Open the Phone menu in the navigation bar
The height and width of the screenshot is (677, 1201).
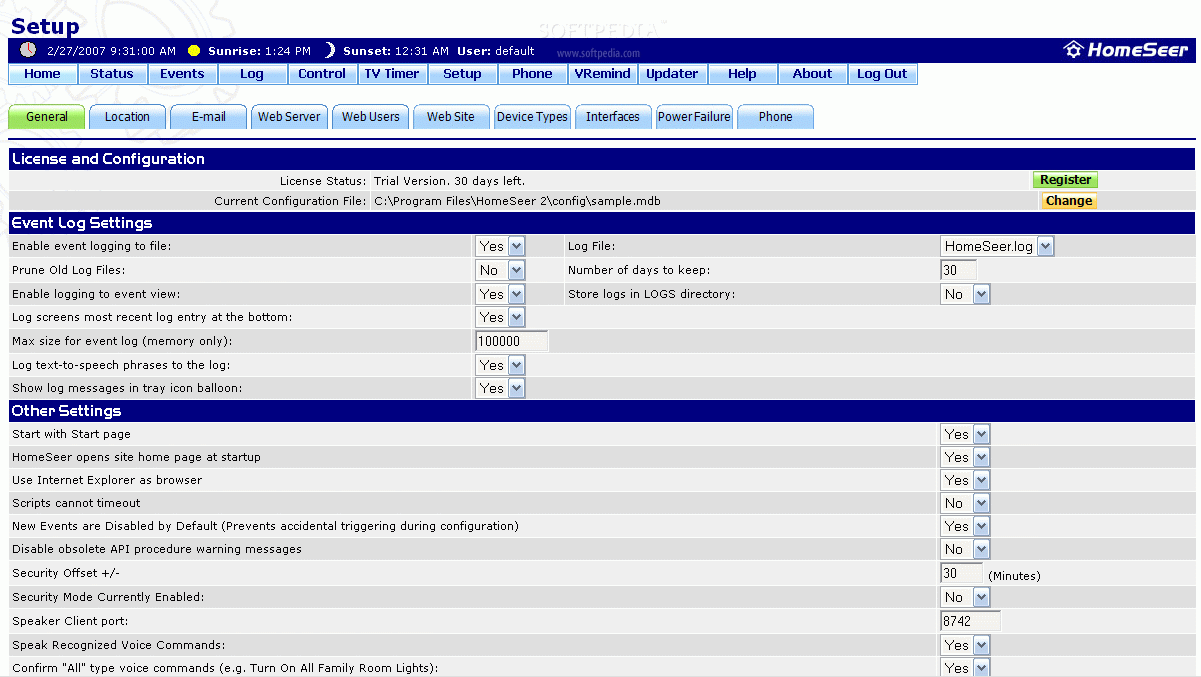pyautogui.click(x=532, y=74)
